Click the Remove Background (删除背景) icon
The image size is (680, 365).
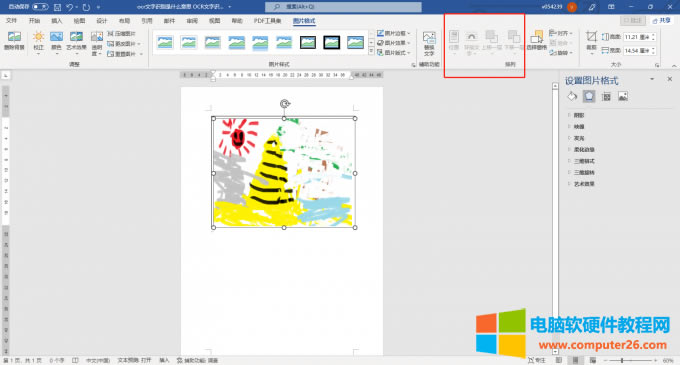pos(14,41)
